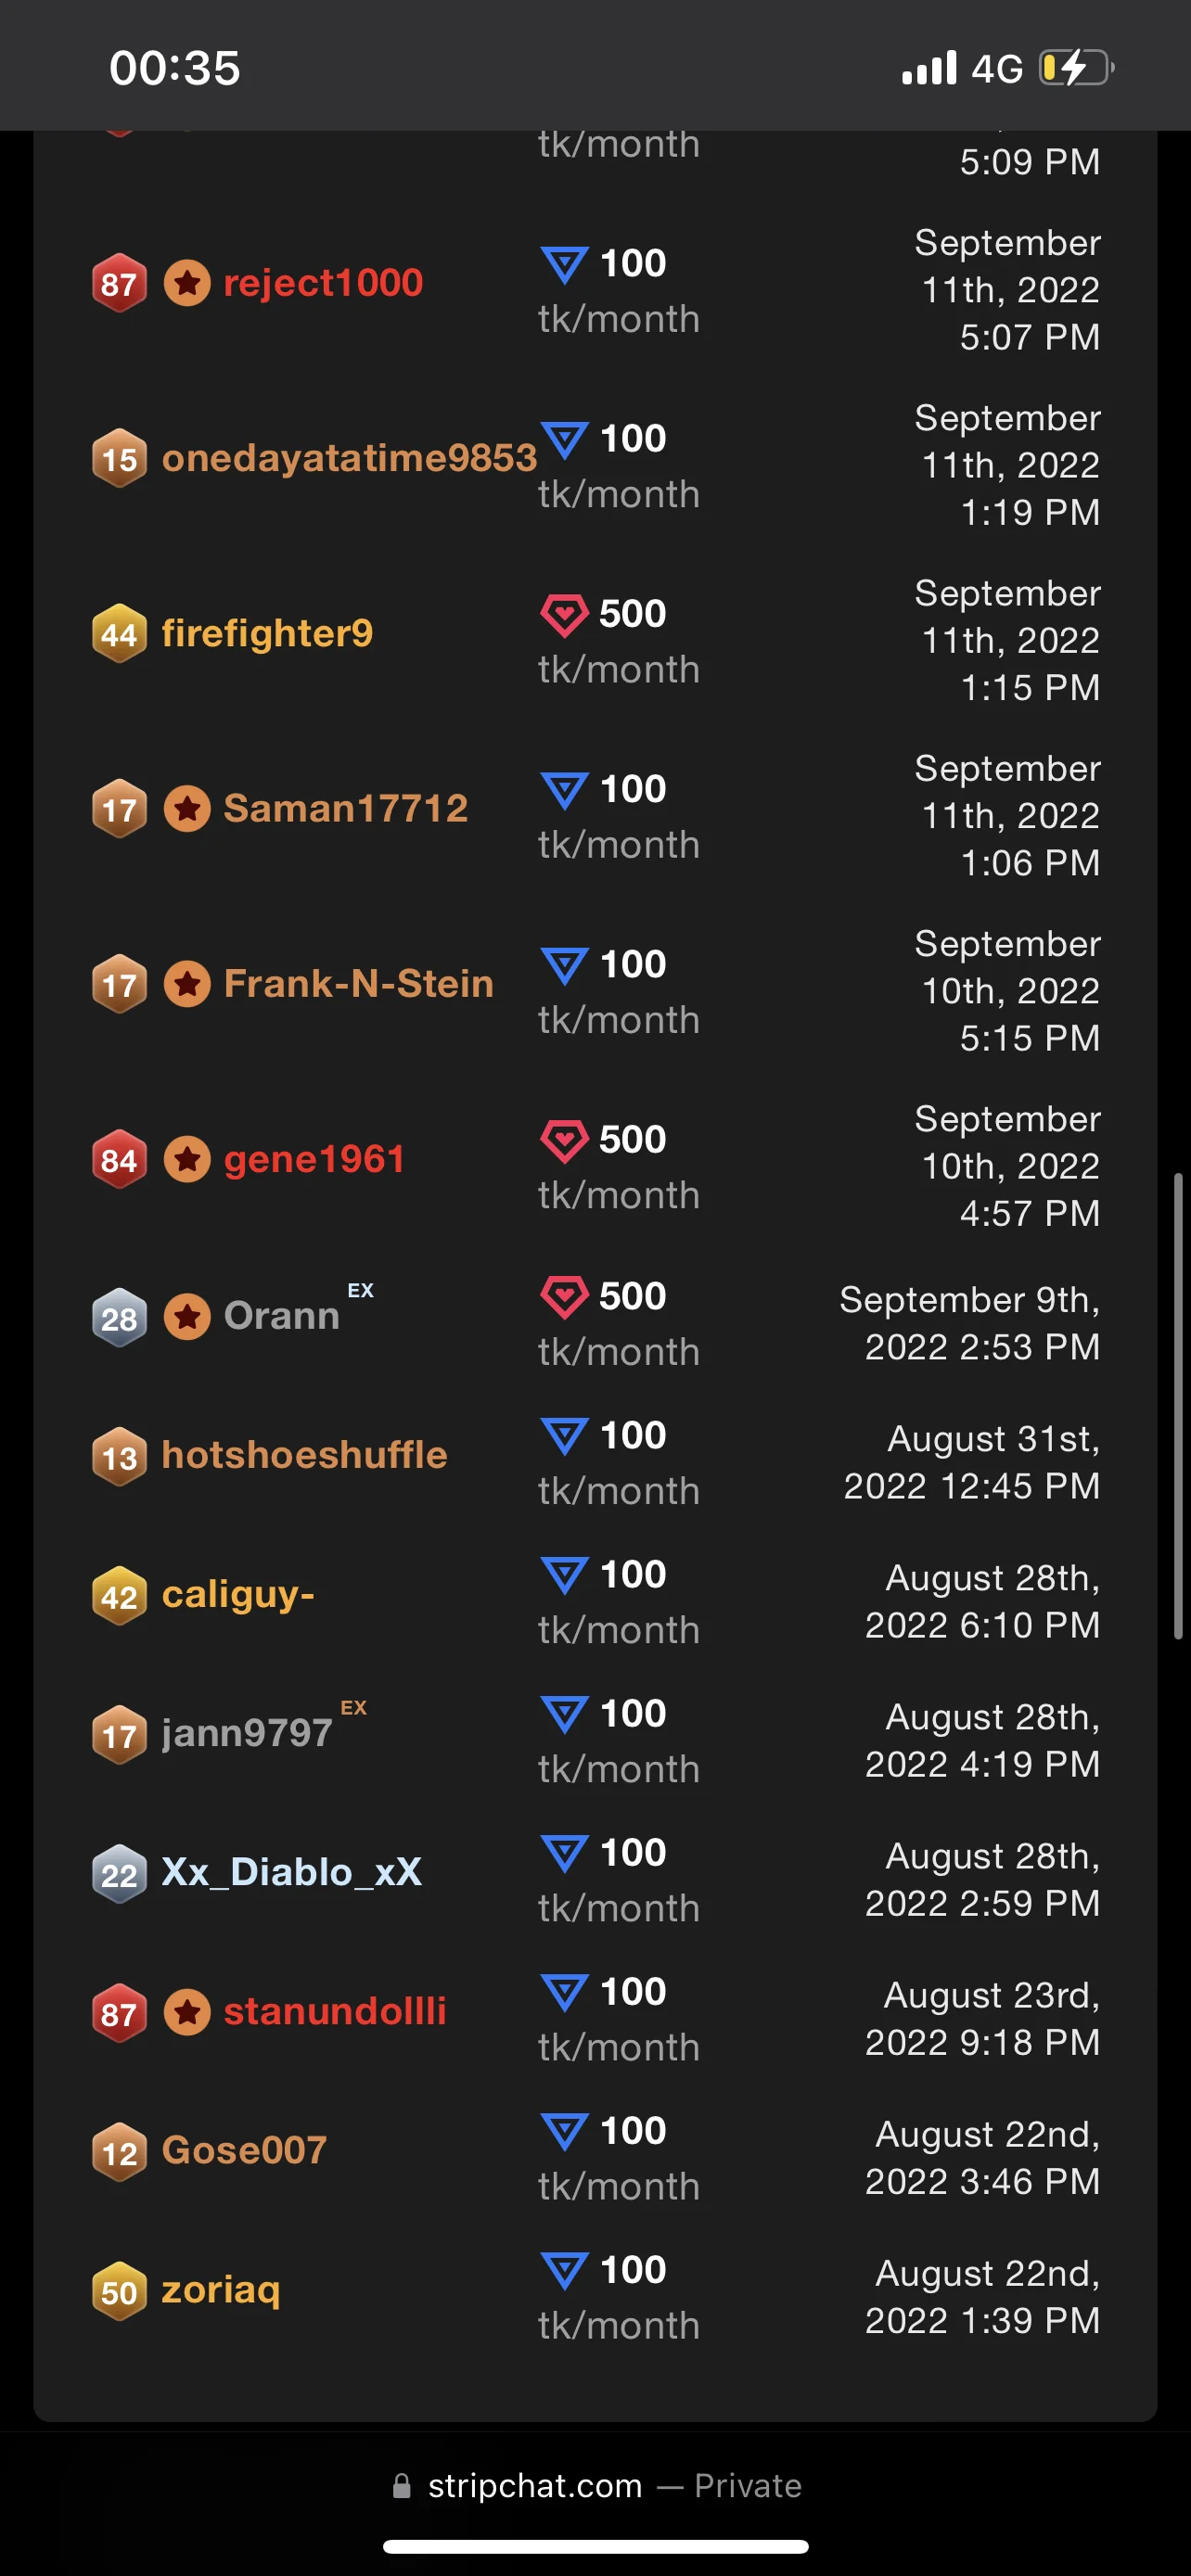Click Orann's level 28 badge
1191x2576 pixels.
tap(119, 1317)
